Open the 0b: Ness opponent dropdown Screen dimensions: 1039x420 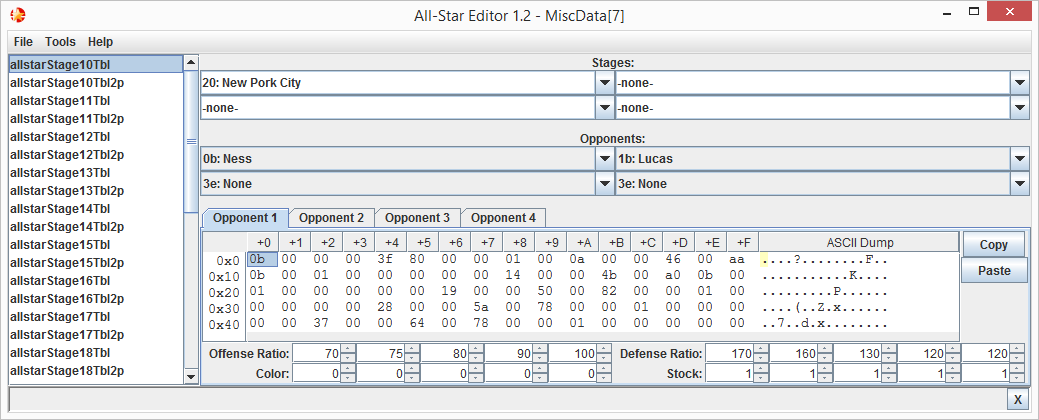click(x=604, y=159)
